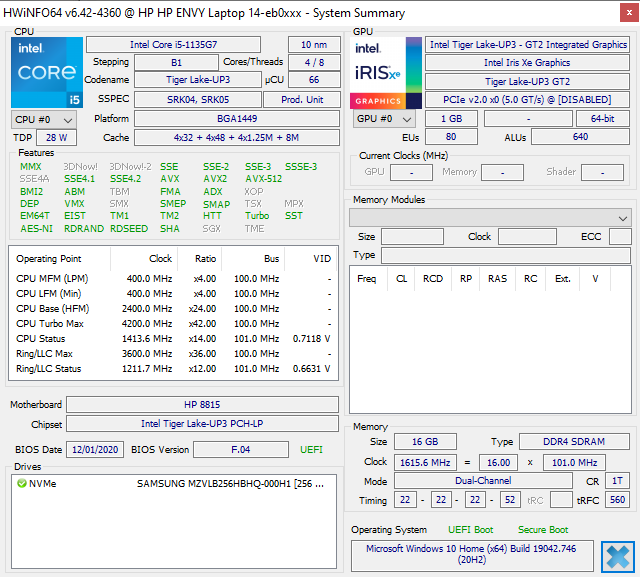Screen dimensions: 640x577
Task: Click the SSPEC field showing SRK04, SRK05
Action: pos(197,100)
